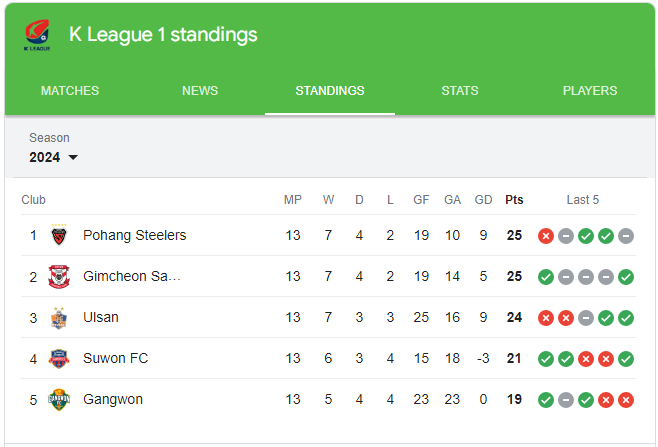Click Gimcheon's first green win icon

546,277
